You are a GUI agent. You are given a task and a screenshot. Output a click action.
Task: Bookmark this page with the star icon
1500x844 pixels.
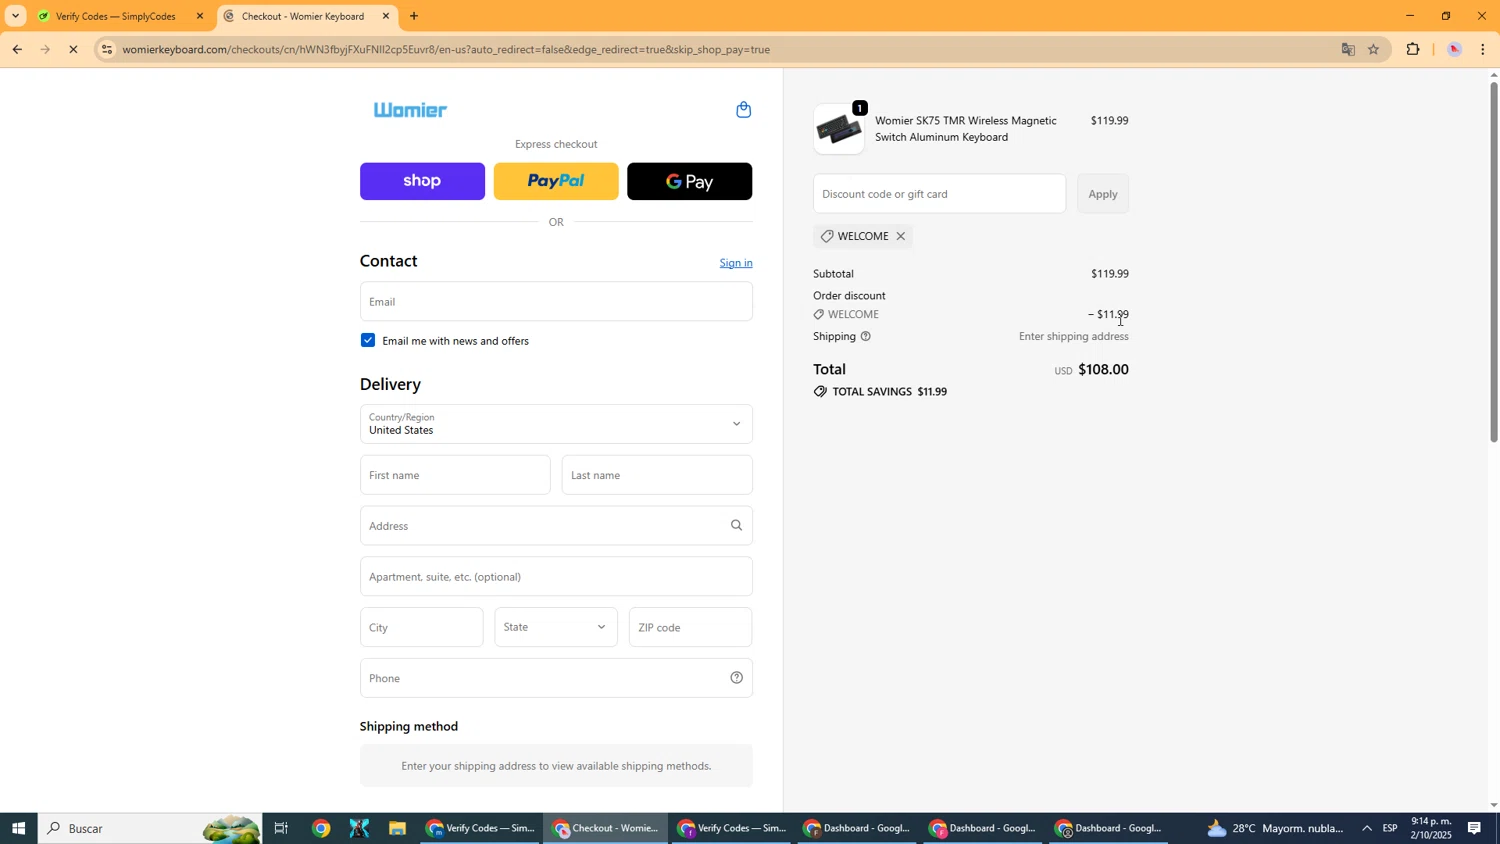(1374, 49)
